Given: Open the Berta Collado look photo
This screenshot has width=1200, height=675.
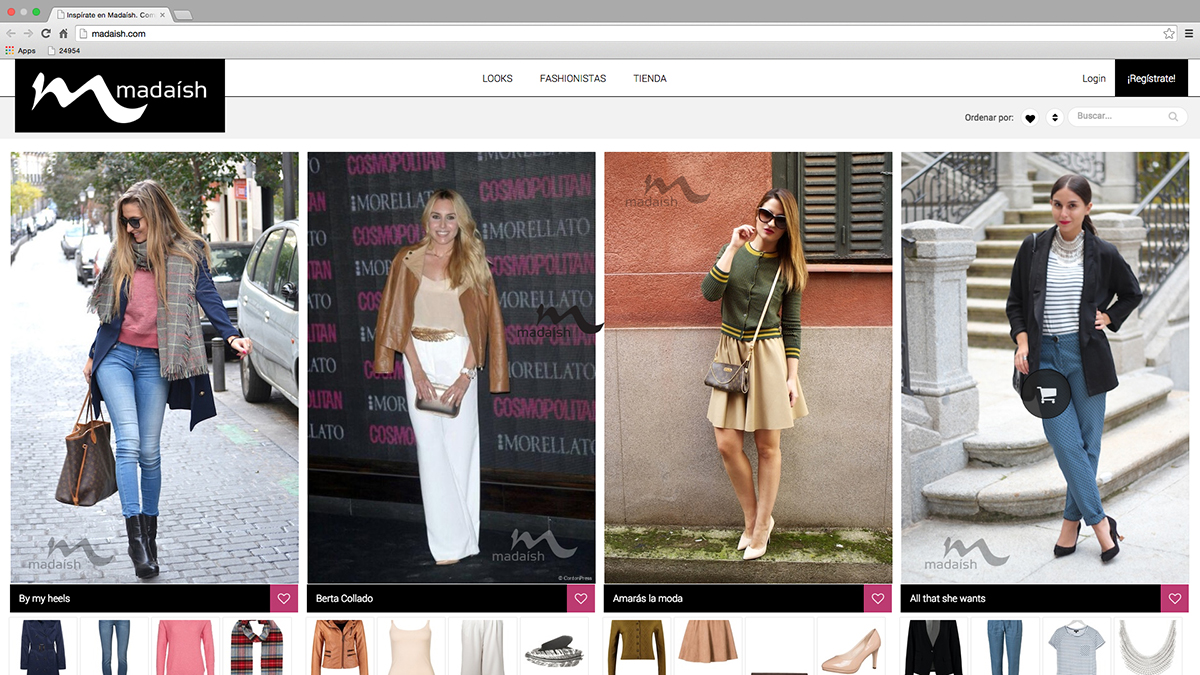Looking at the screenshot, I should tap(451, 368).
